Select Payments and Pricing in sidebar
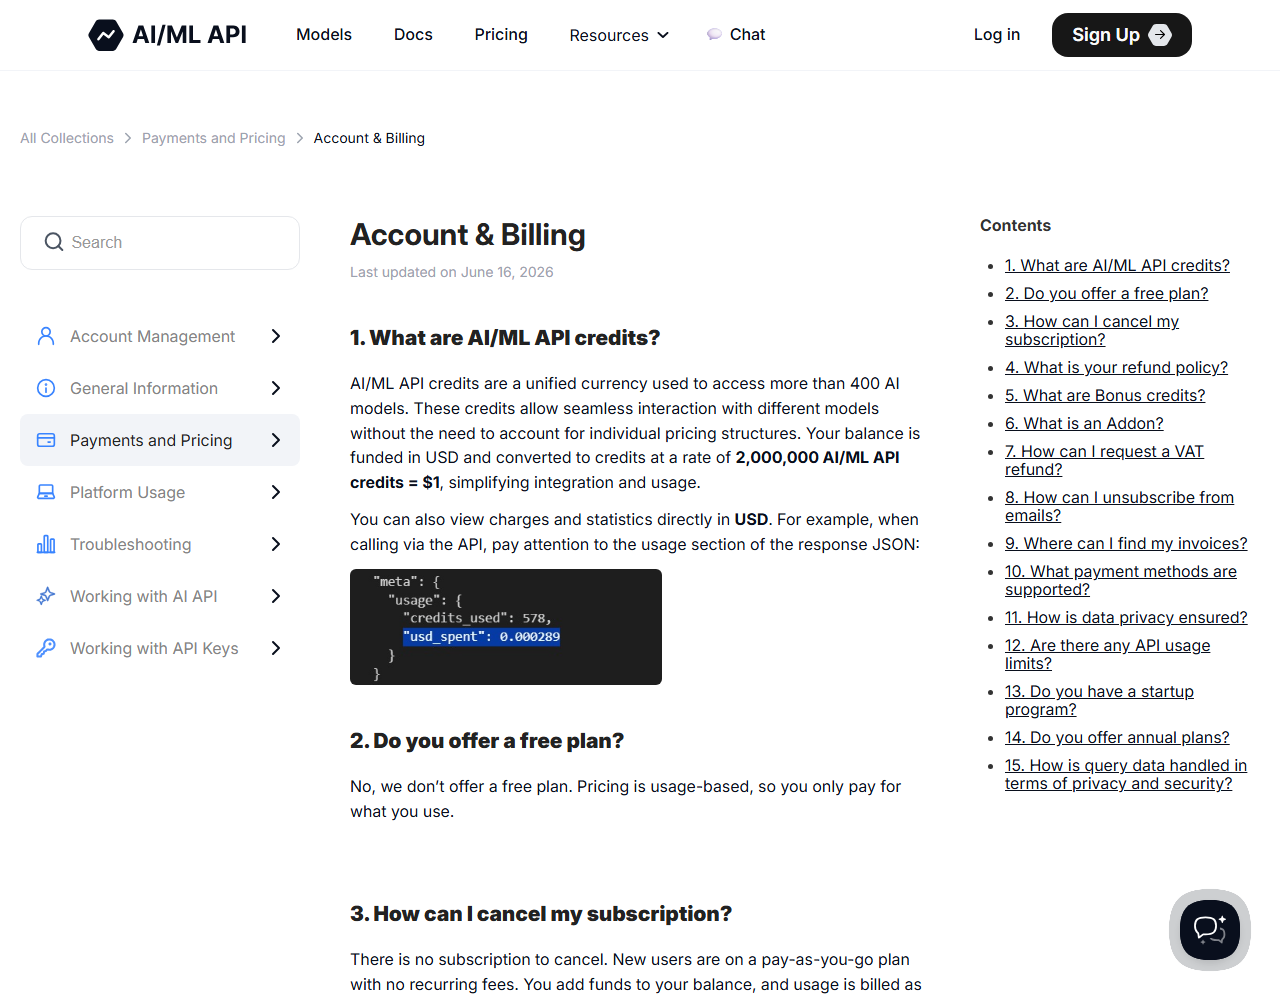Screen dimensions: 1280x1000 pos(160,440)
